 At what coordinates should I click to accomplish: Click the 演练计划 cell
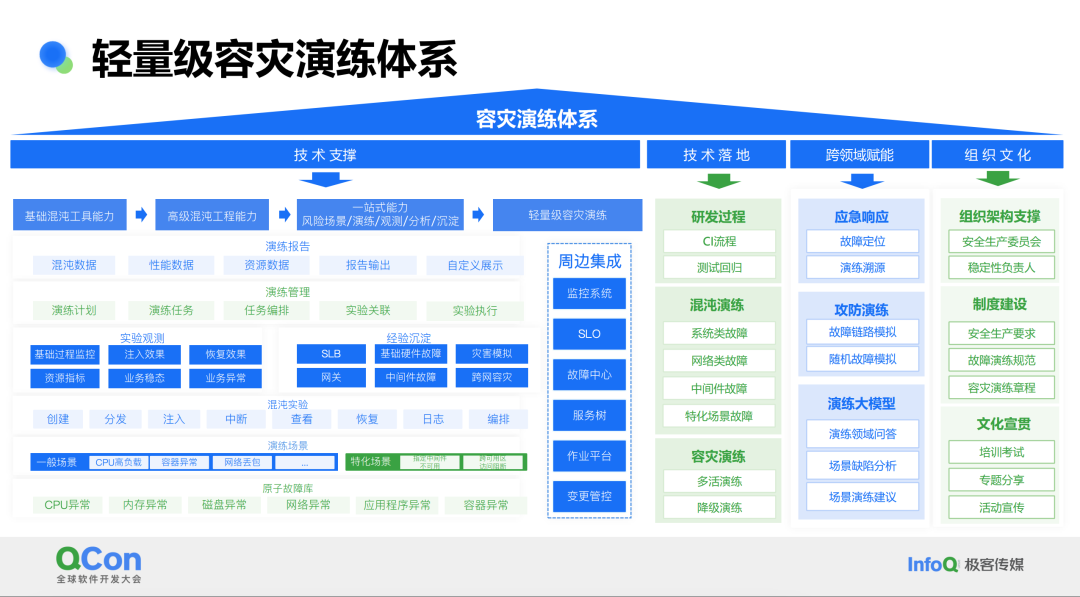[x=74, y=311]
